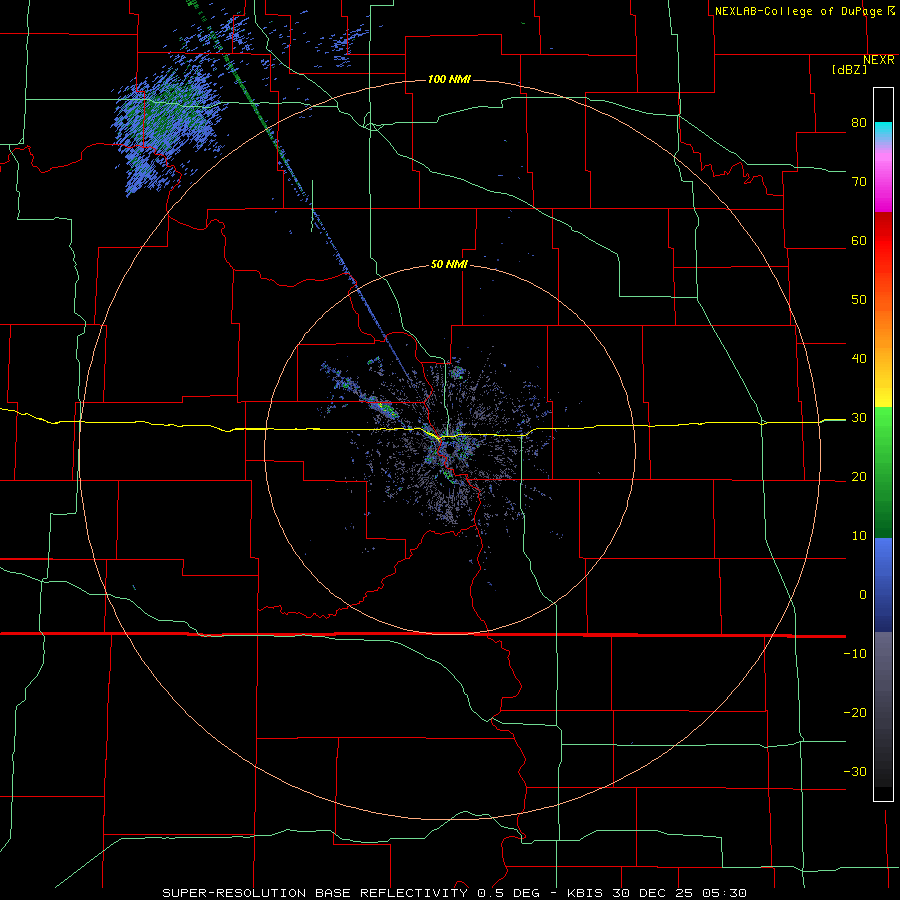Click the 80 value on the dBZ scale

(859, 123)
